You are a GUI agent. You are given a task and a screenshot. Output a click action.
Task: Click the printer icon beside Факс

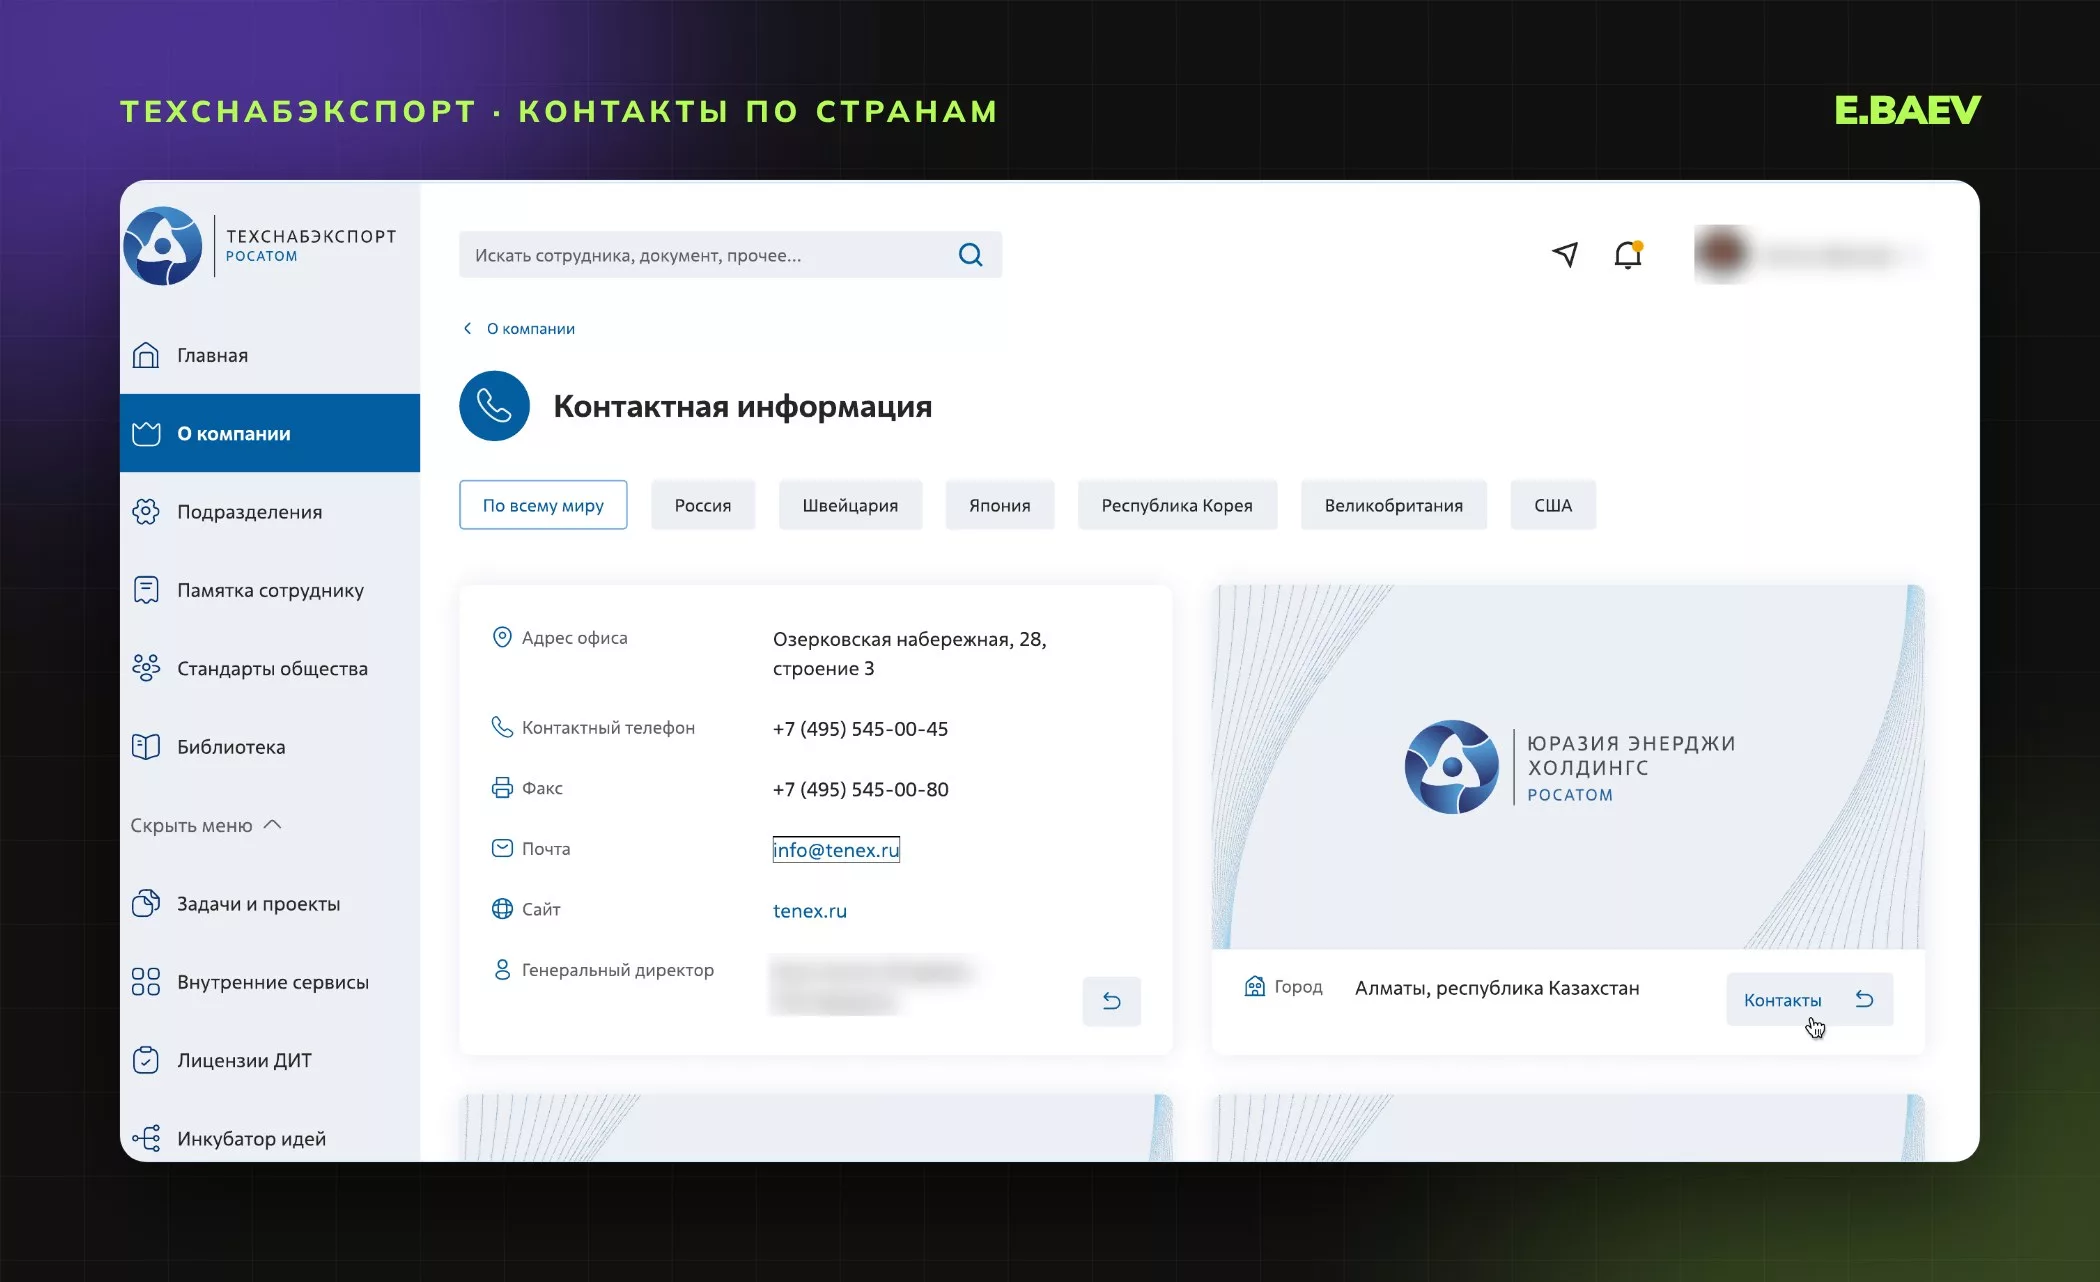point(502,788)
